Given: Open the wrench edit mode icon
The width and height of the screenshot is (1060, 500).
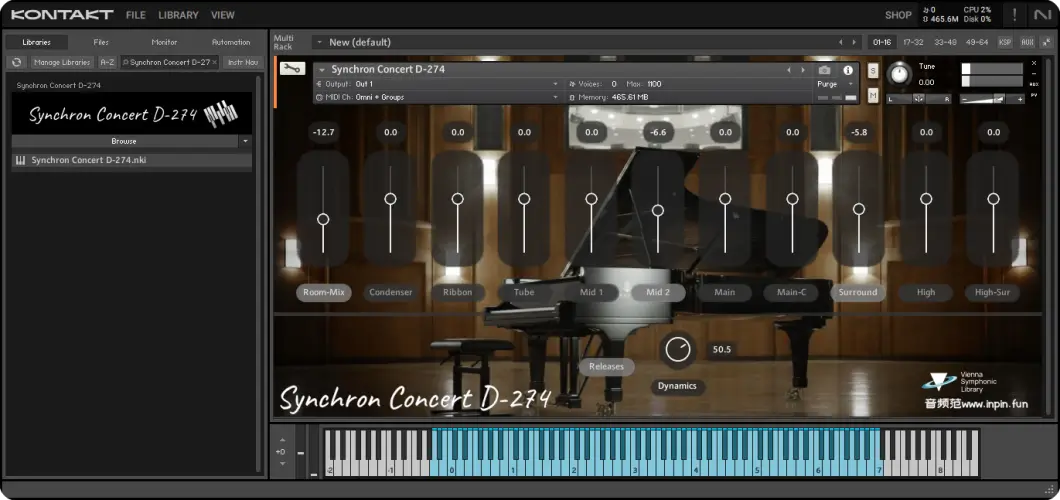Looking at the screenshot, I should [292, 69].
